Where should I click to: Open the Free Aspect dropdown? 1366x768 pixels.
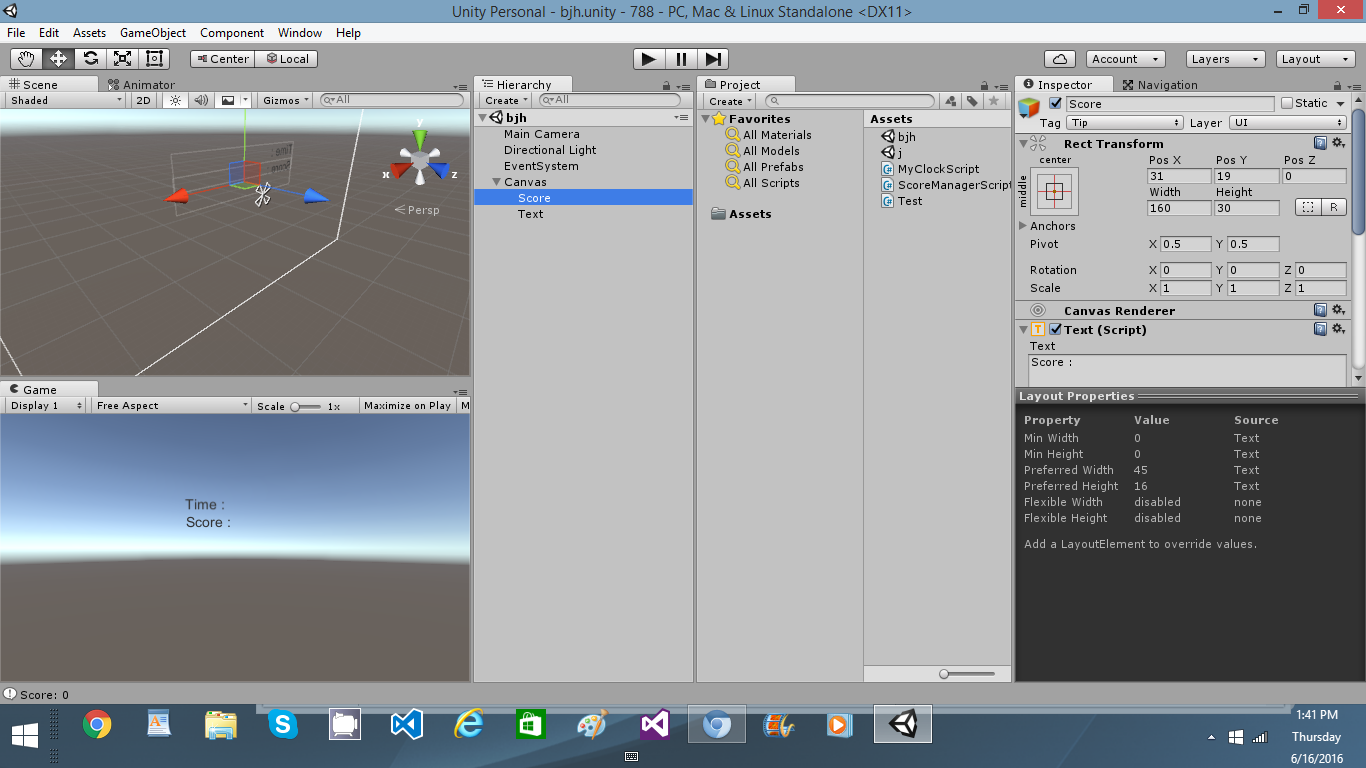(172, 406)
